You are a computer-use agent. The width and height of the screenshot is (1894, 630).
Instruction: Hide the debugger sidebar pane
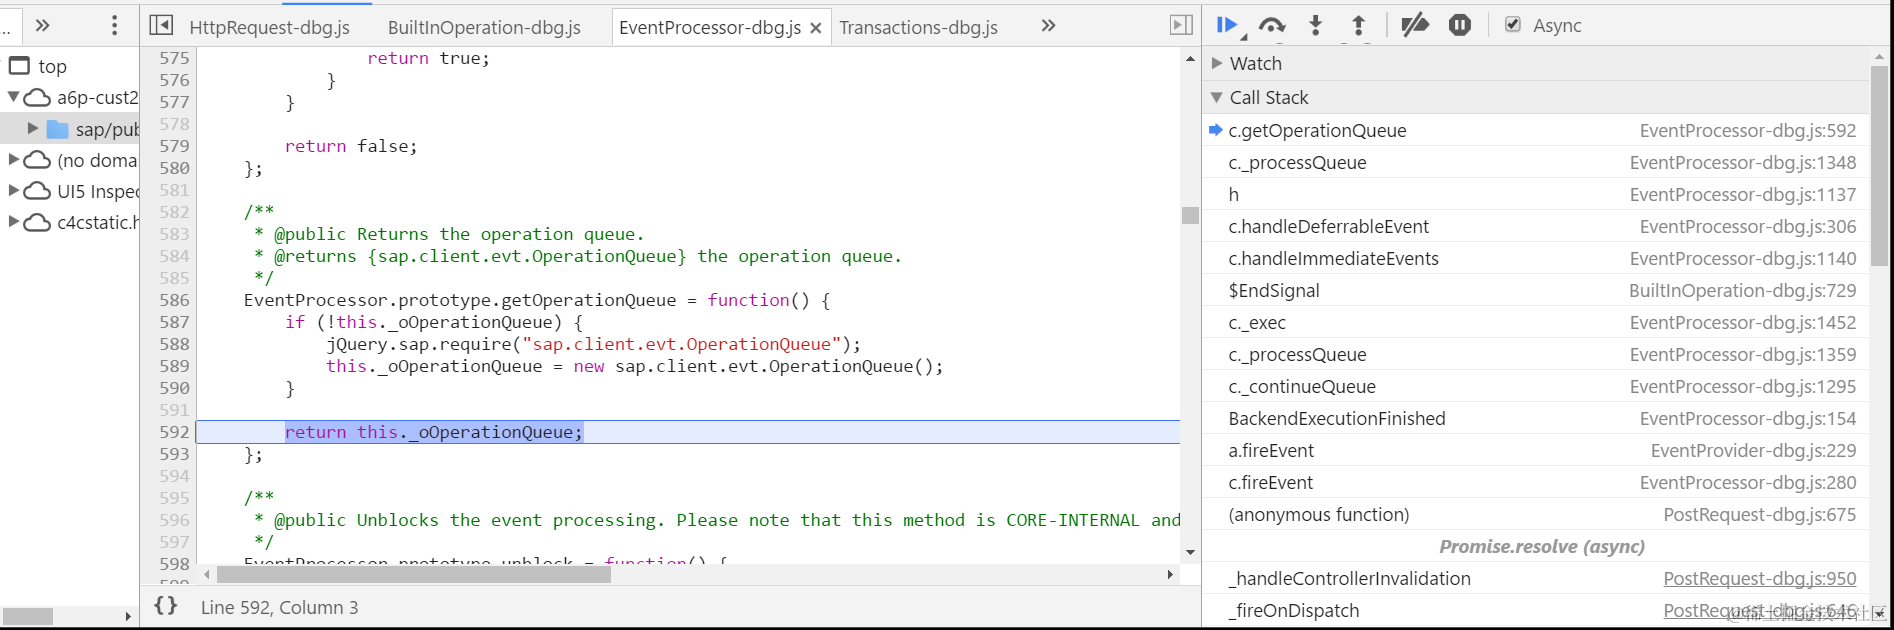1181,25
